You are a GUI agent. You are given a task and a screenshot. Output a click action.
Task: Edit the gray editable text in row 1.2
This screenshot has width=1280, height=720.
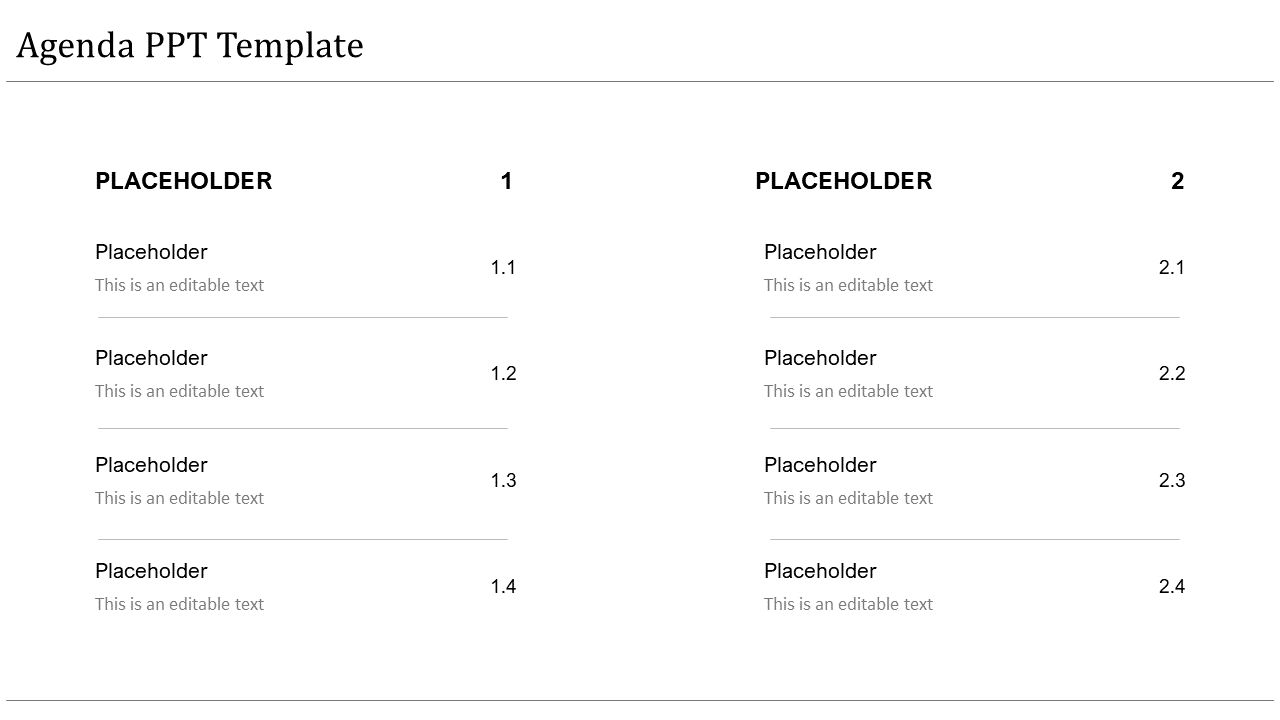tap(179, 391)
